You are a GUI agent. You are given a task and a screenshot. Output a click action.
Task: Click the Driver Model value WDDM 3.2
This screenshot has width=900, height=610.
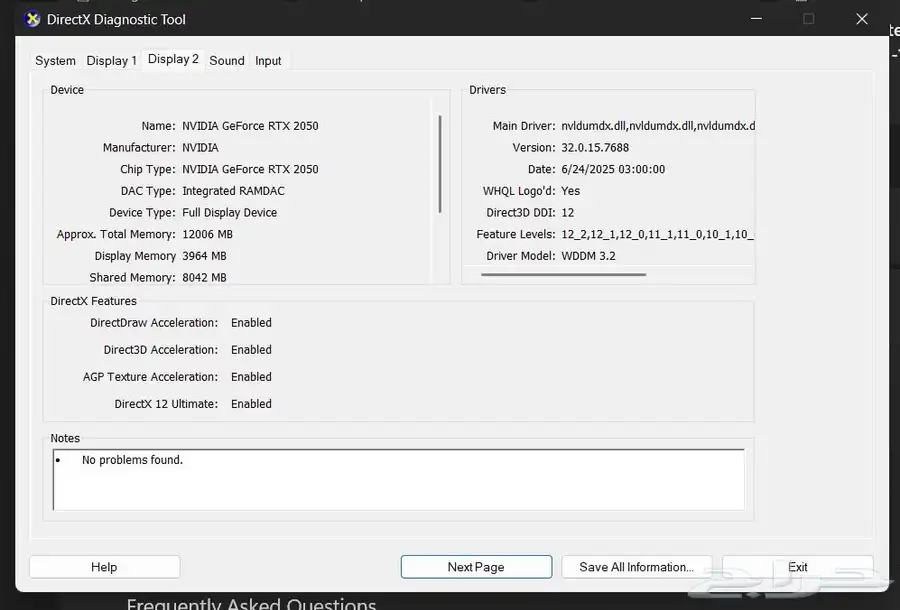(x=588, y=256)
